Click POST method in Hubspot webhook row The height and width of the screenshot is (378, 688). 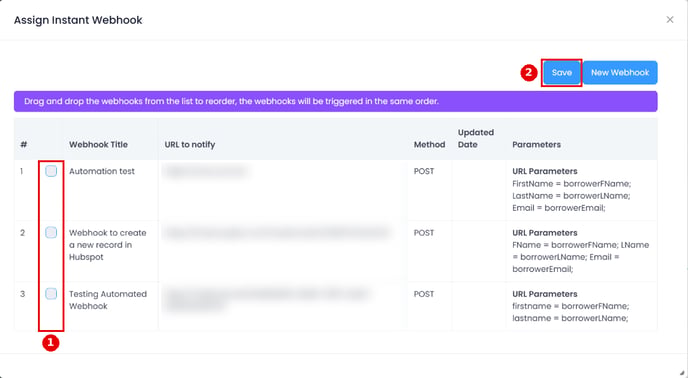[x=424, y=233]
